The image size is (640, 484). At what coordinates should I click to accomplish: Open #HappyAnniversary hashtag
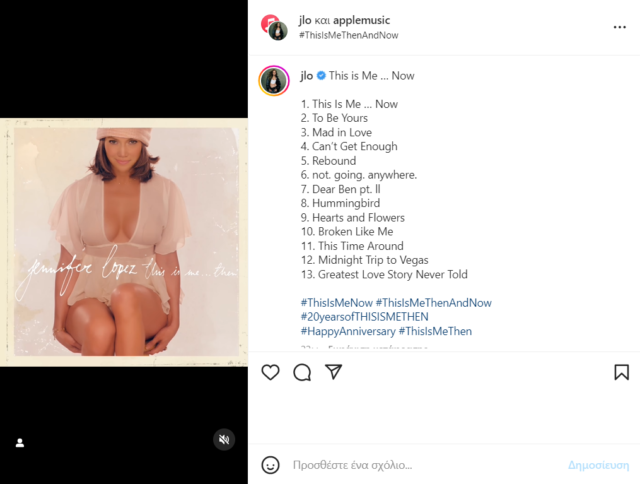pyautogui.click(x=348, y=331)
